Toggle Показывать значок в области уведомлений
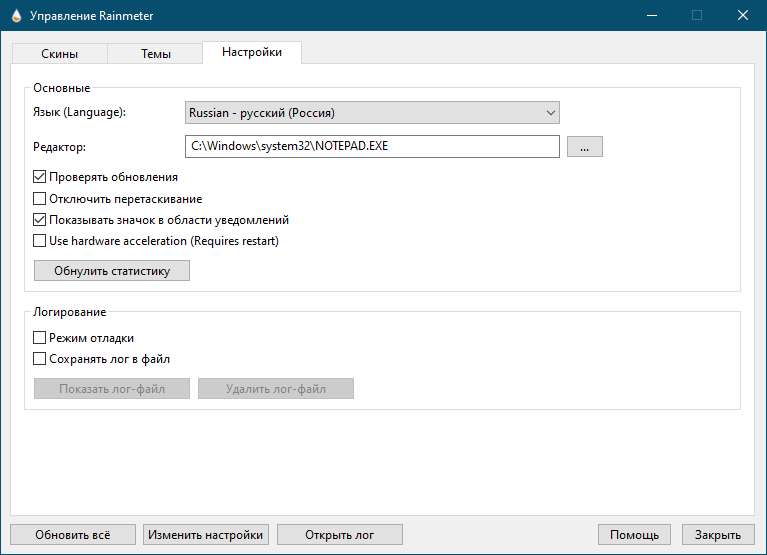Image resolution: width=767 pixels, height=555 pixels. [x=40, y=220]
